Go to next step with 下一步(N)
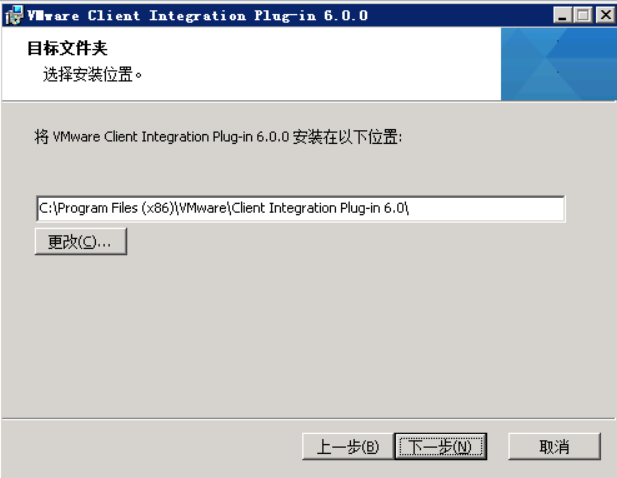617x478 pixels. pyautogui.click(x=440, y=447)
